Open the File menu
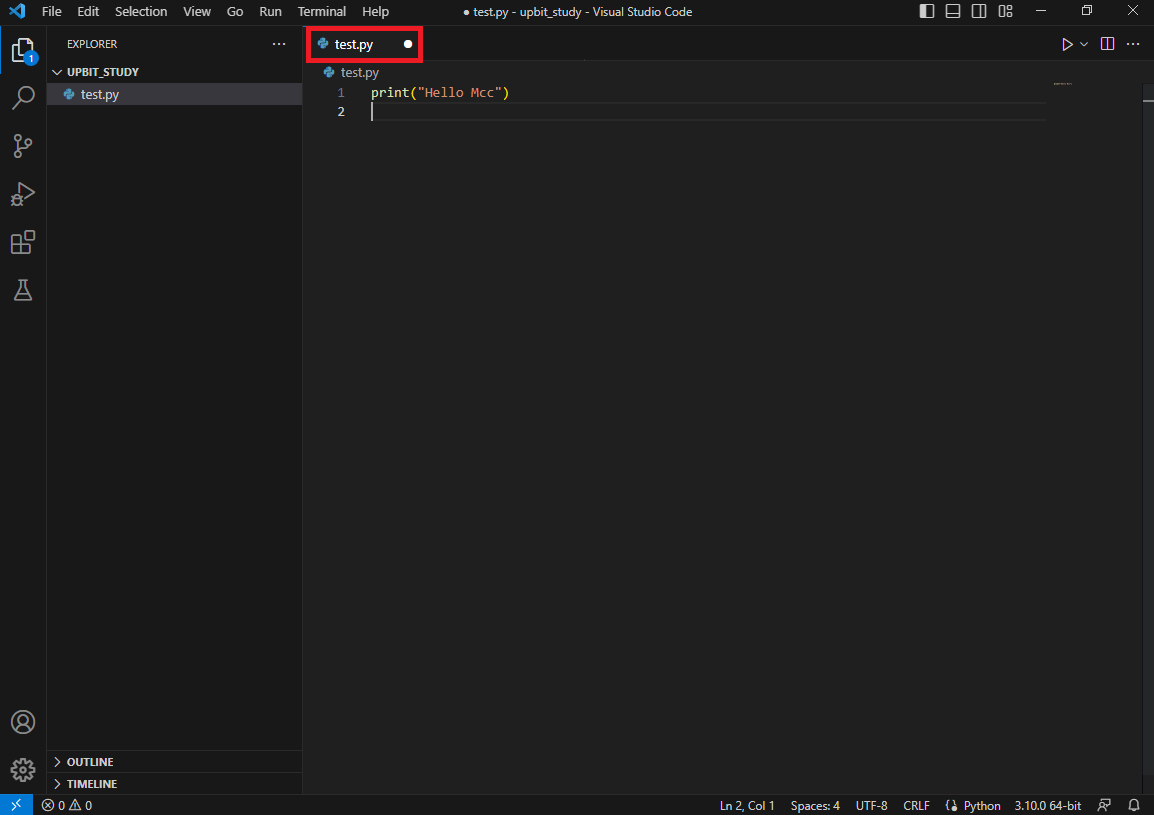Image resolution: width=1154 pixels, height=815 pixels. (x=52, y=12)
